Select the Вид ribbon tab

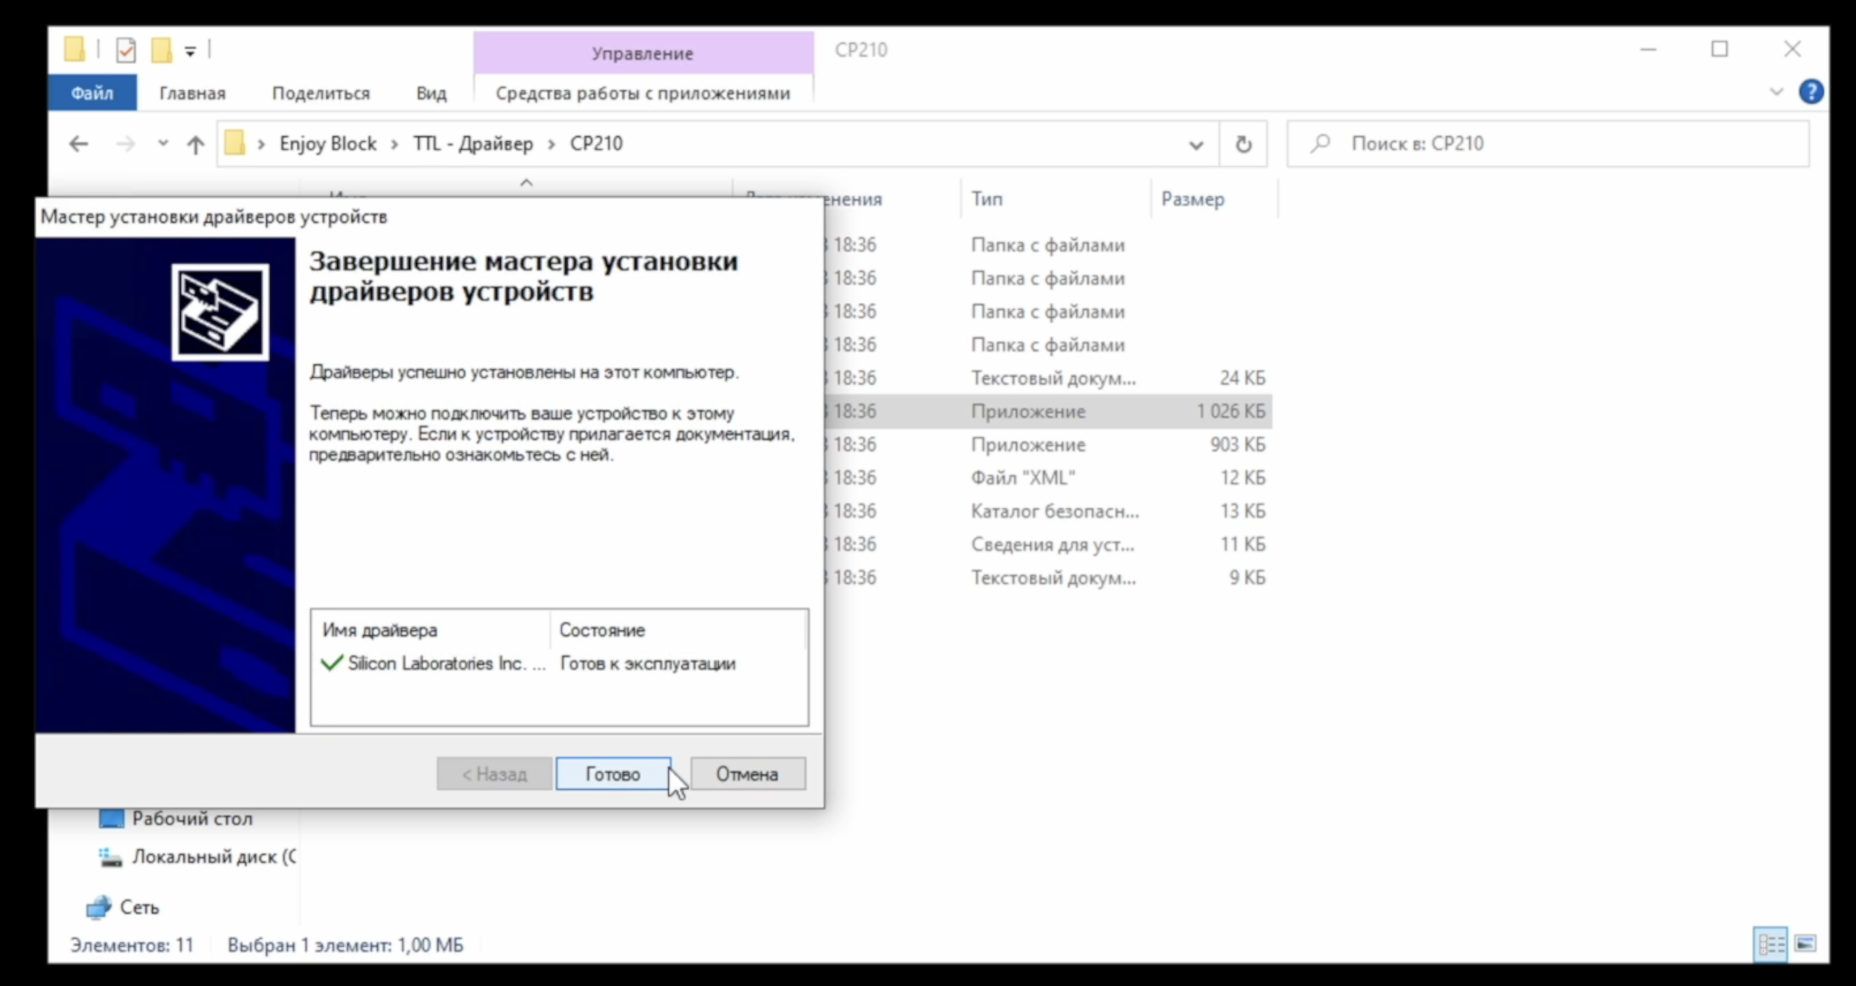[431, 93]
